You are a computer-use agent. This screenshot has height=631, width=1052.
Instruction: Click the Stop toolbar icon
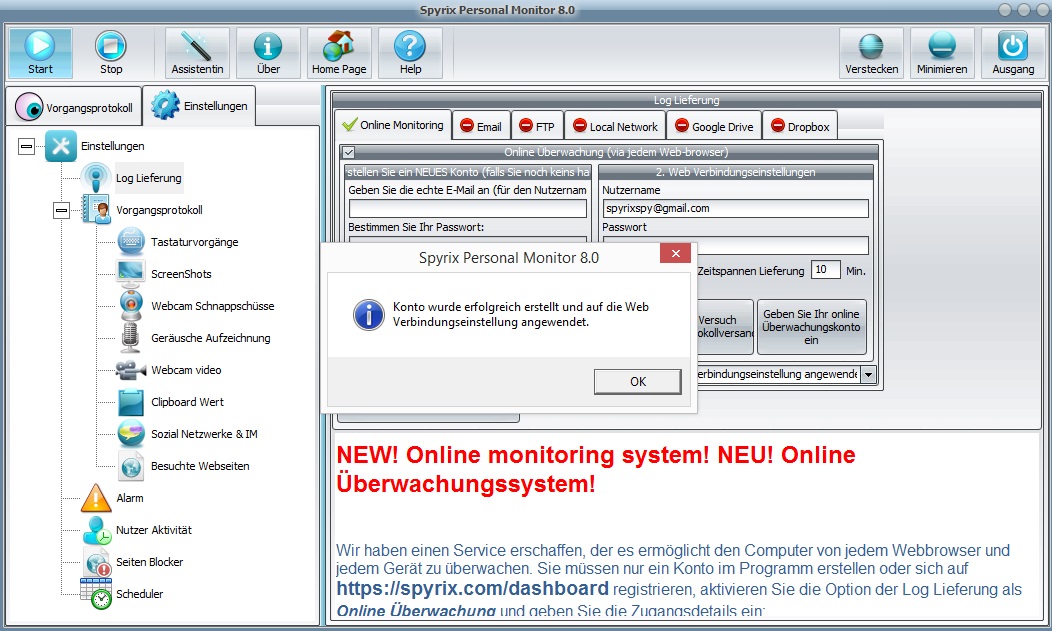[111, 46]
